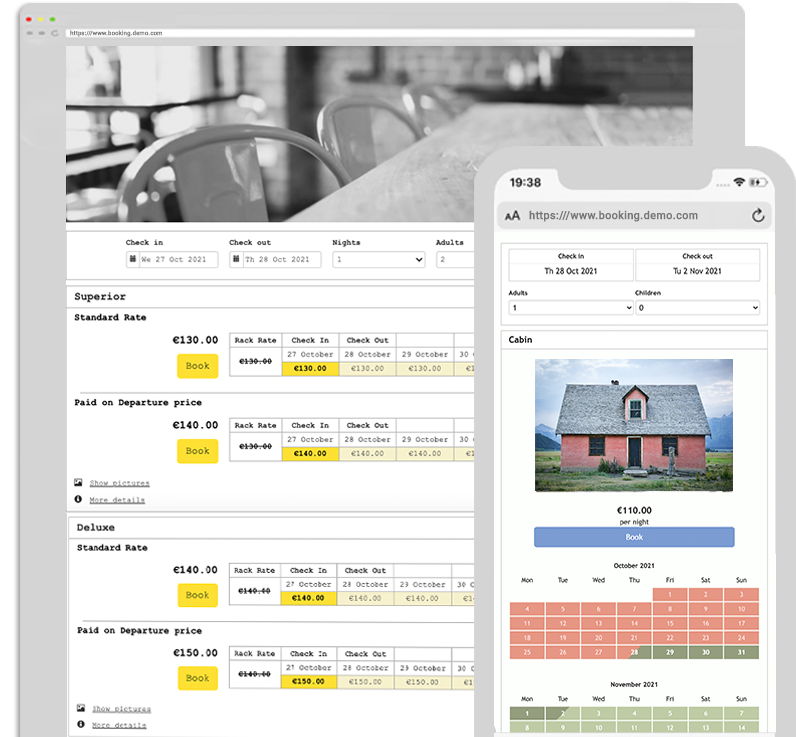Image resolution: width=796 pixels, height=737 pixels.
Task: Click the browser back arrow icon
Action: pos(29,33)
